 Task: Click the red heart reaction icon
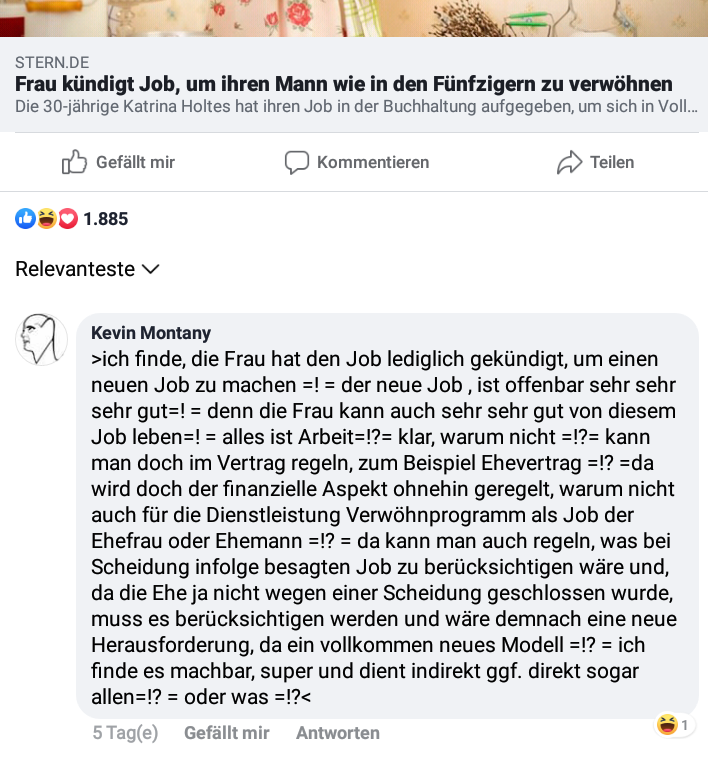(68, 219)
